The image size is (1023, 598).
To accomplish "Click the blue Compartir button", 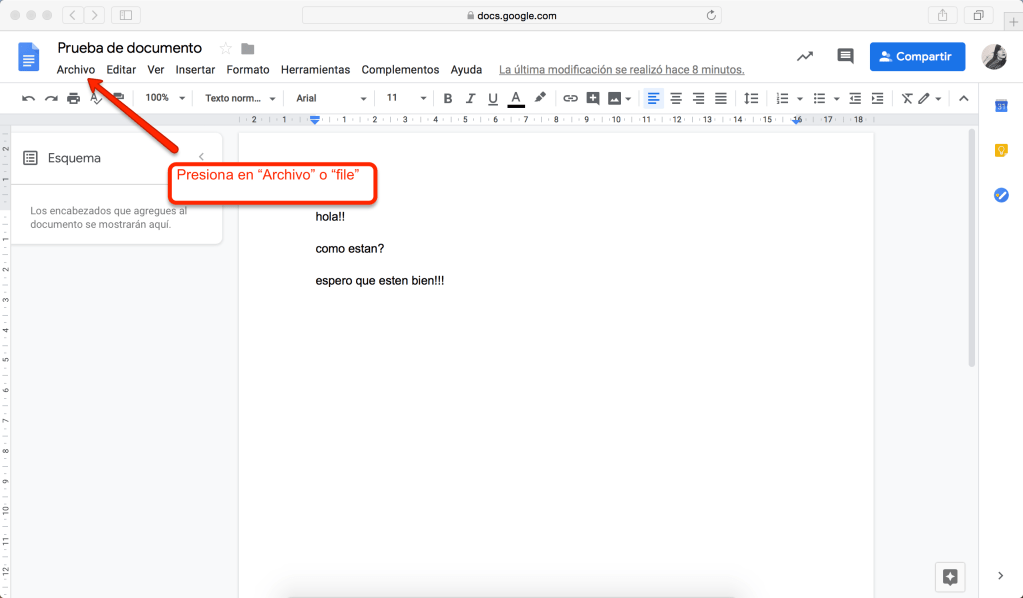I will tap(917, 57).
